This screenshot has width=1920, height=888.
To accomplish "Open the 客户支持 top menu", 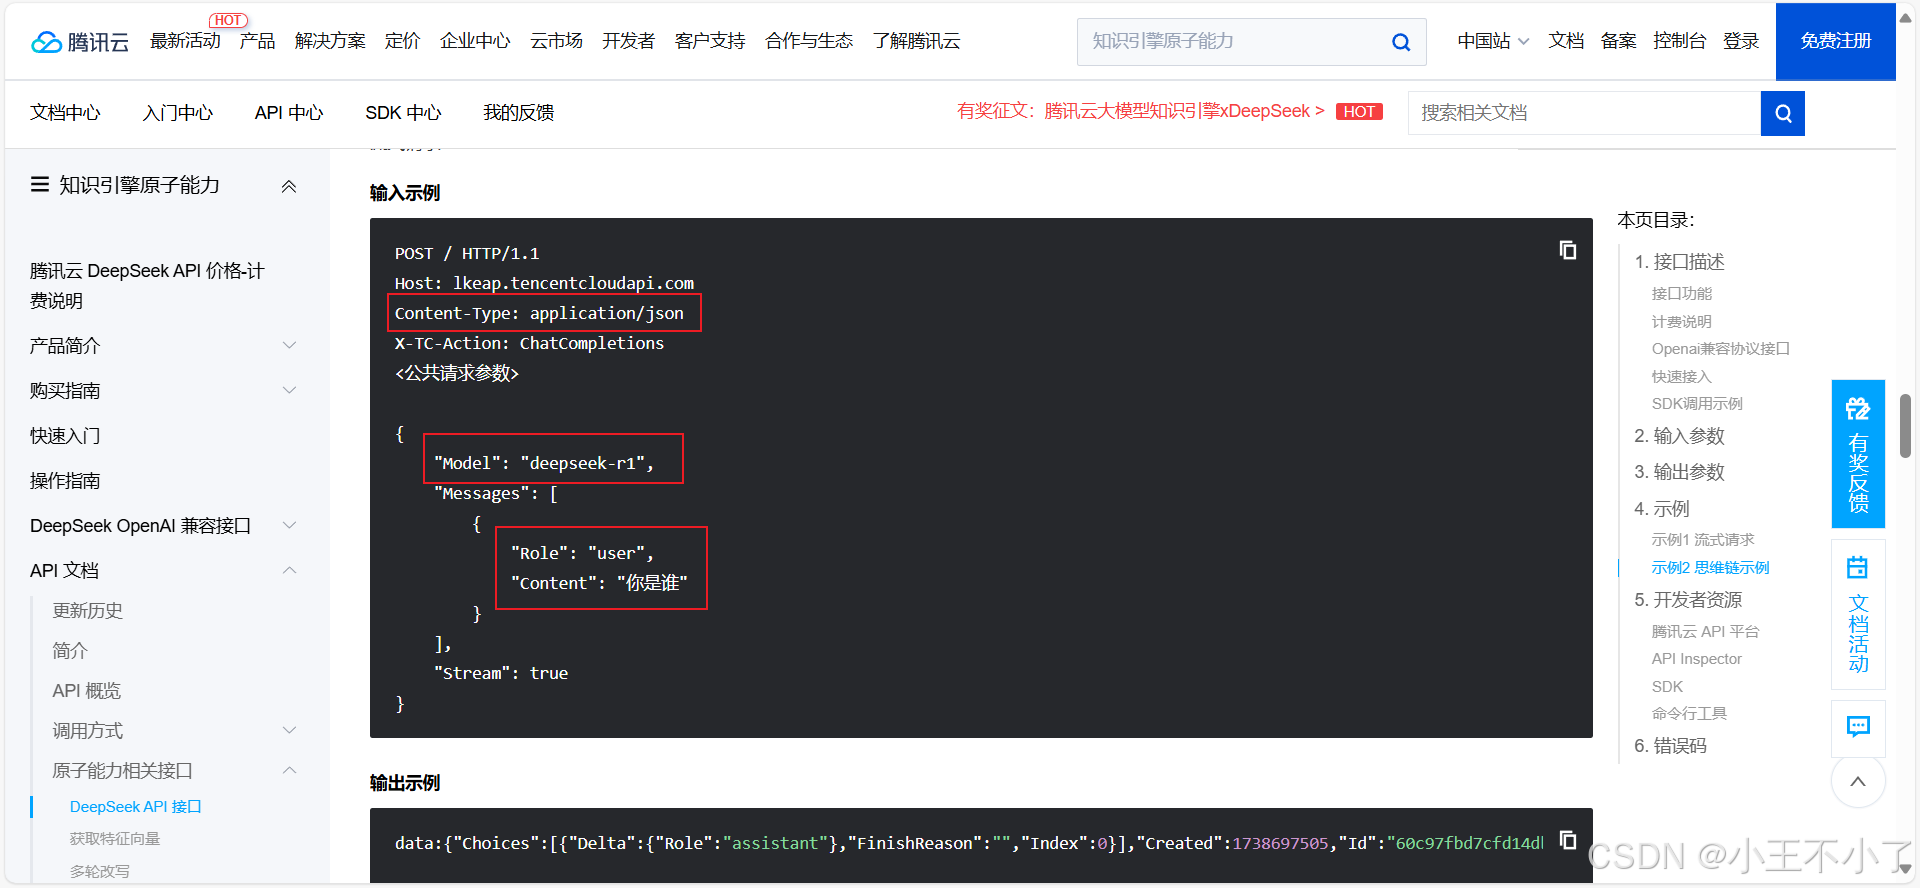I will pos(710,41).
